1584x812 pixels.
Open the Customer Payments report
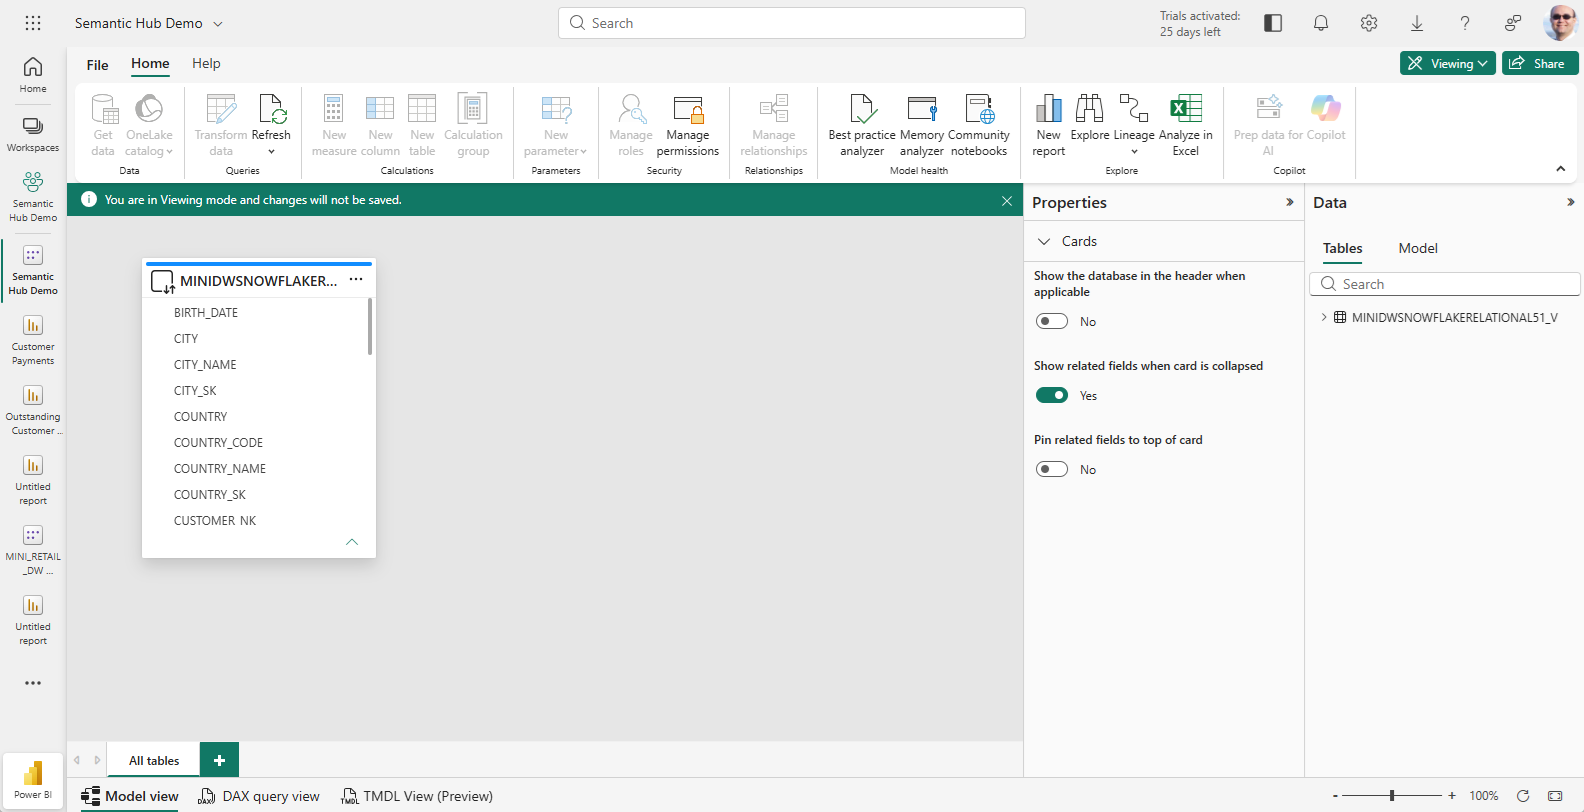33,340
